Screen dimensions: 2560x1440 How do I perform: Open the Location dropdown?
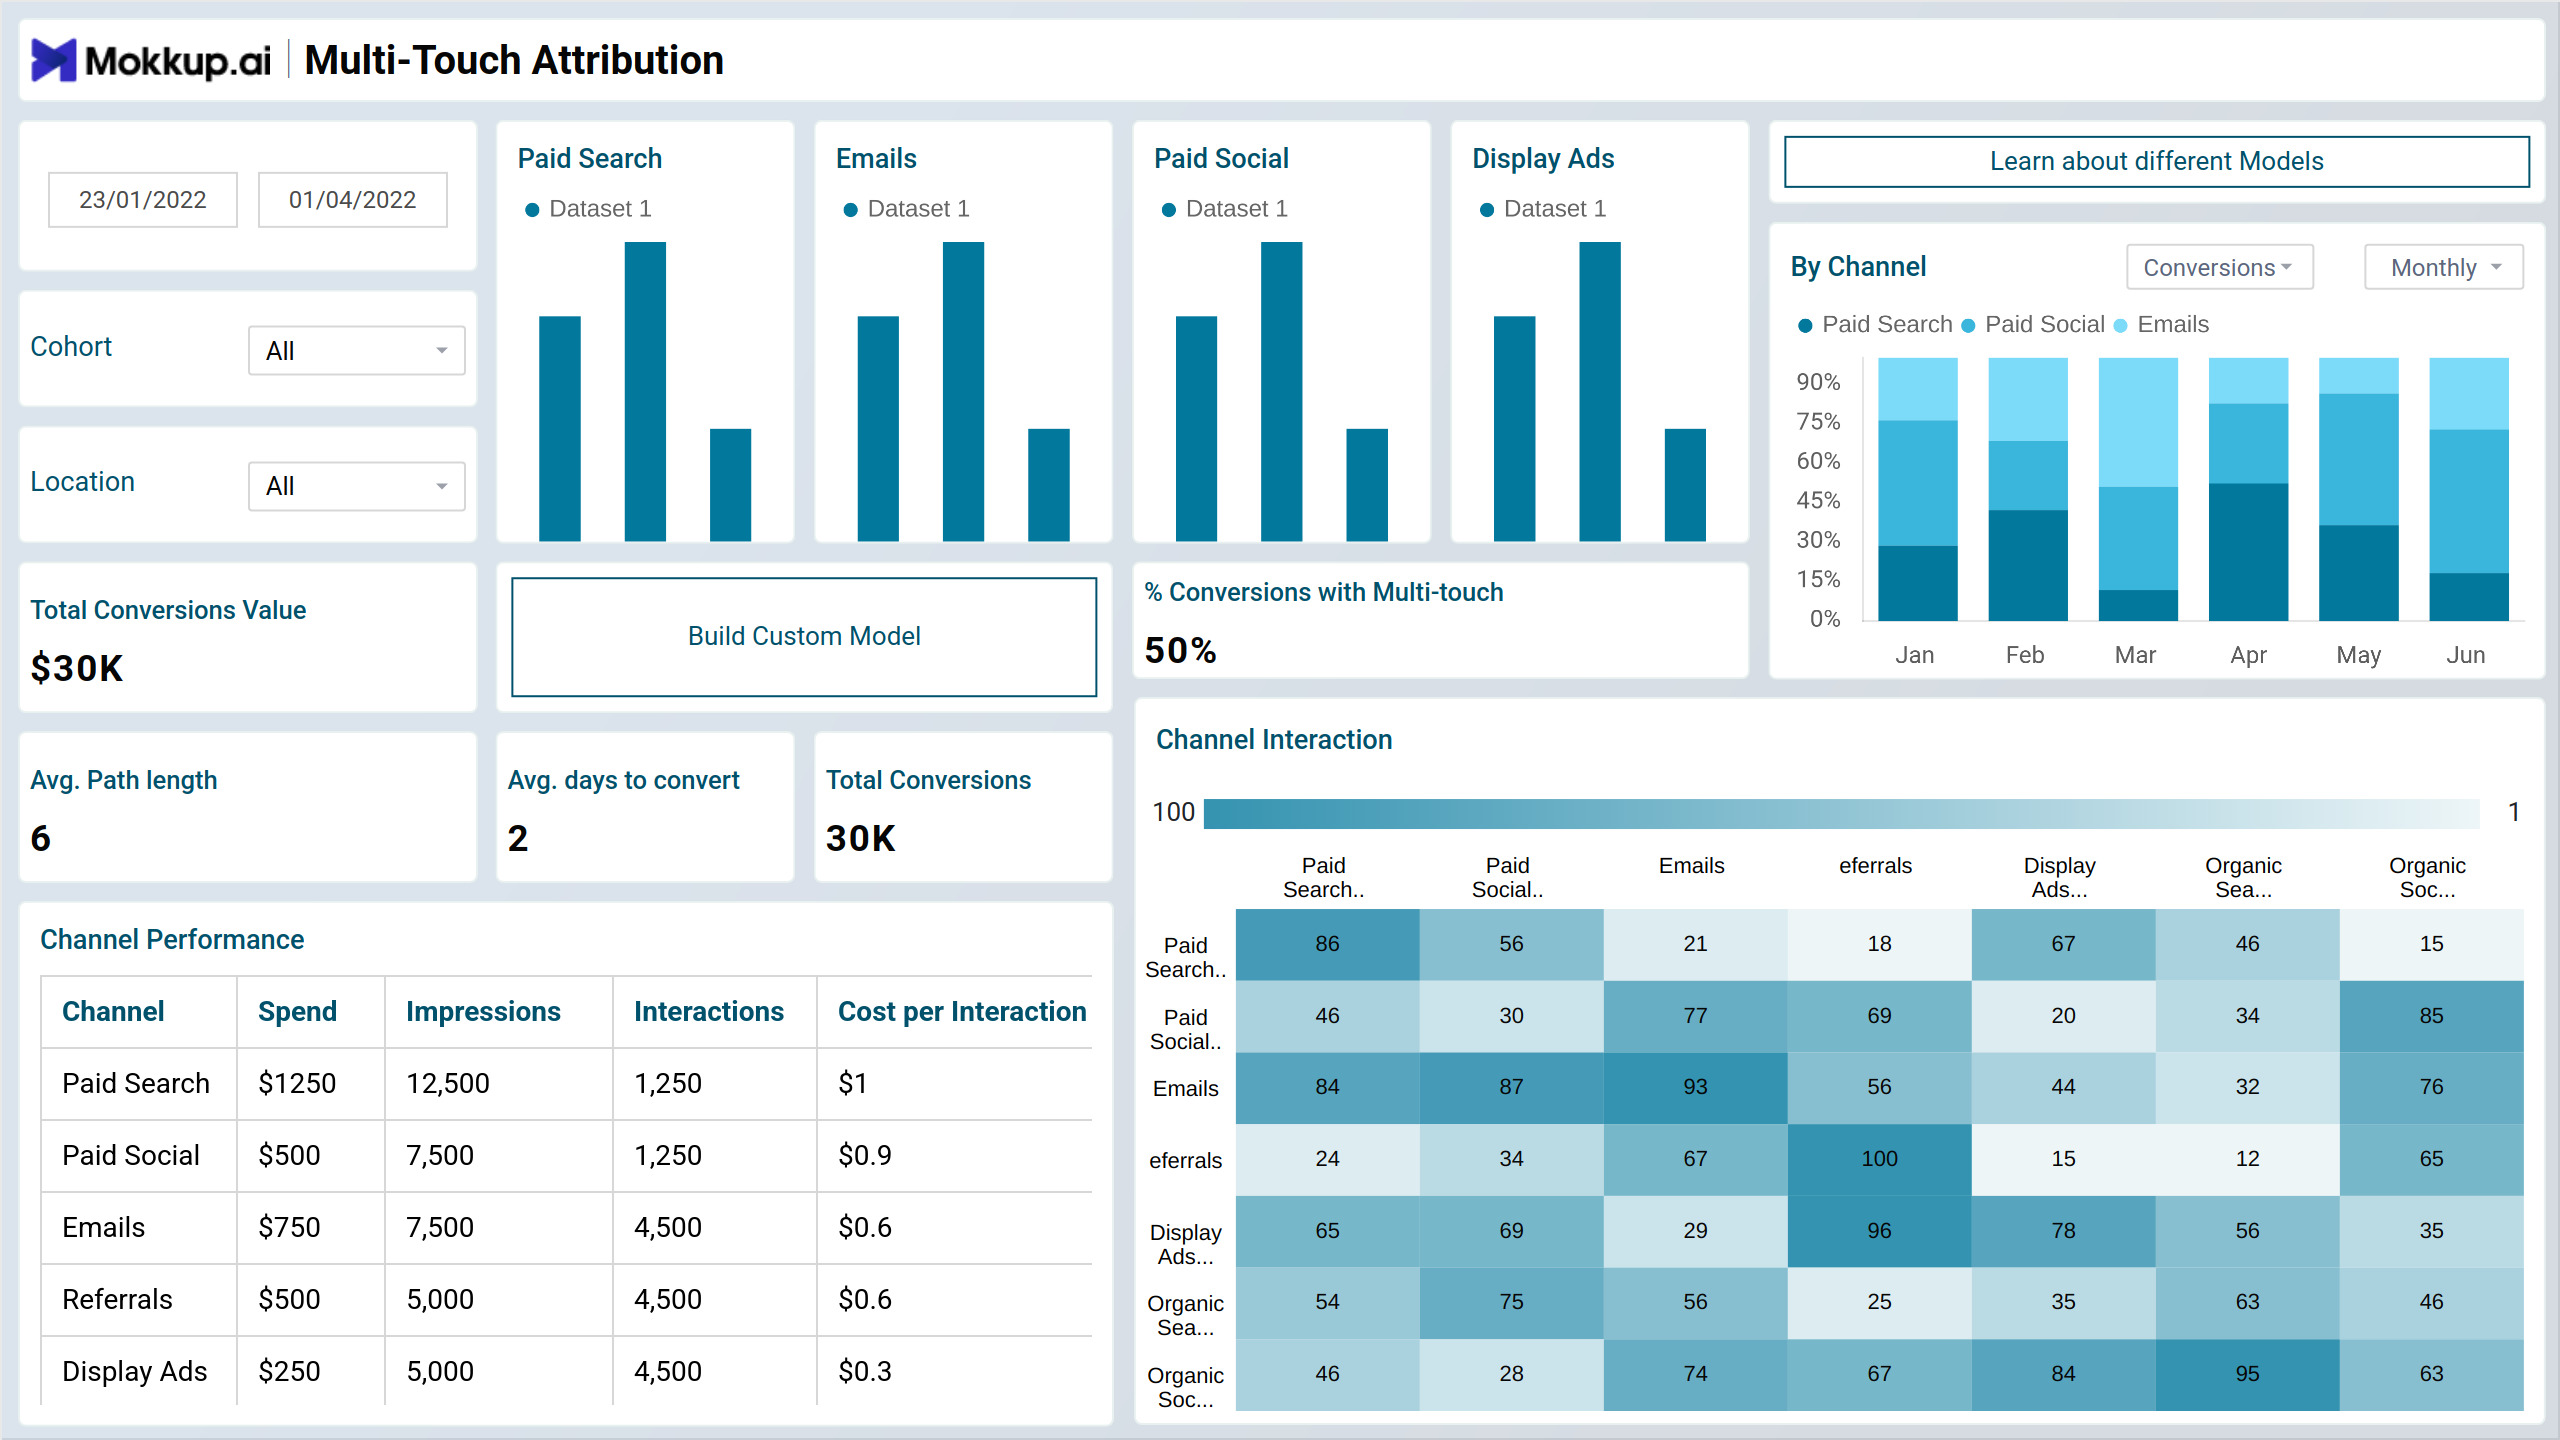click(x=357, y=486)
